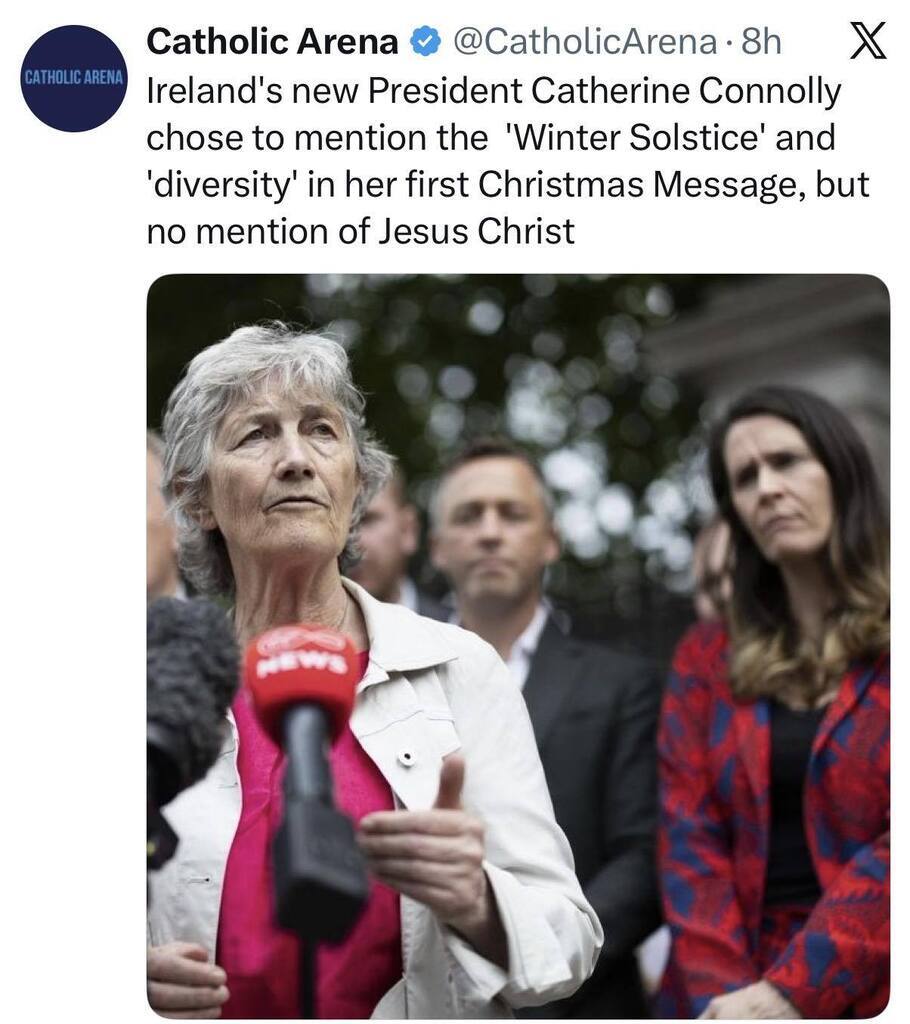Click the black furry microphone windscreen in photo

pos(187,692)
